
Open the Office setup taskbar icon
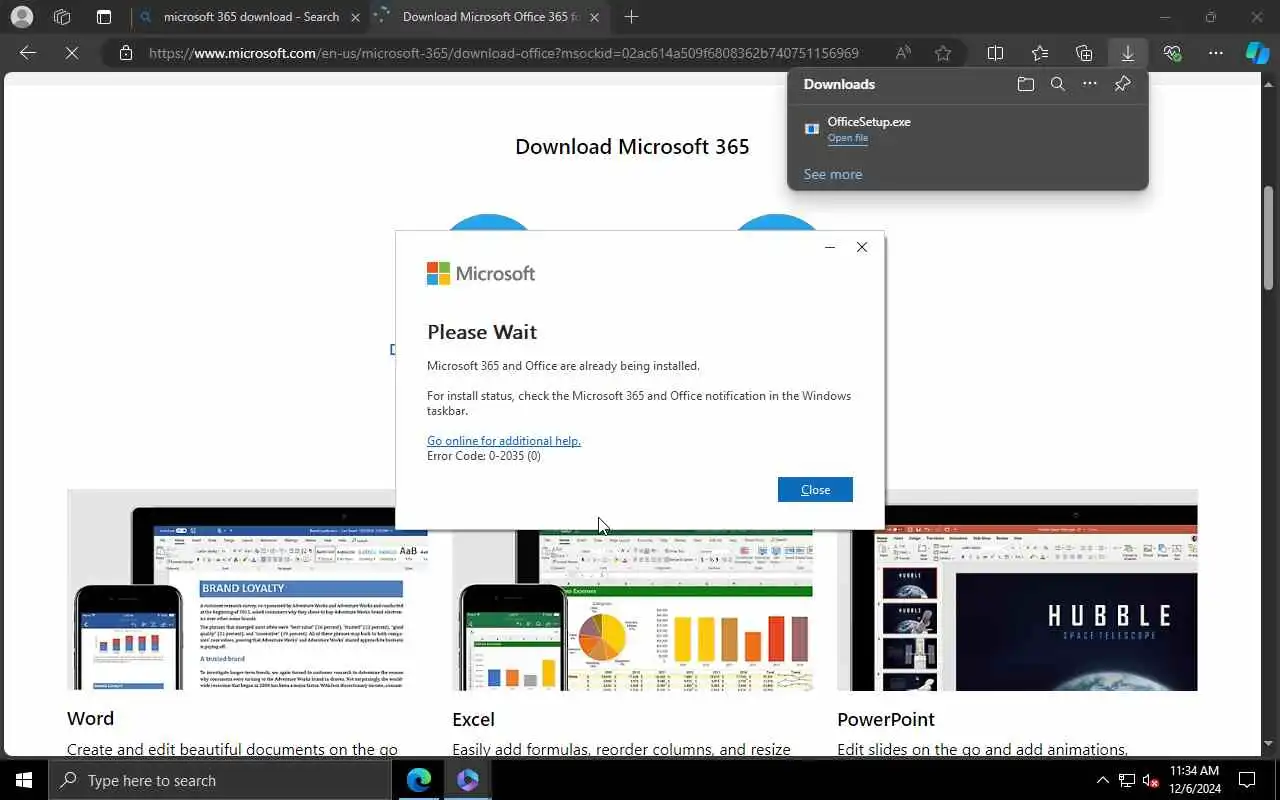(467, 780)
